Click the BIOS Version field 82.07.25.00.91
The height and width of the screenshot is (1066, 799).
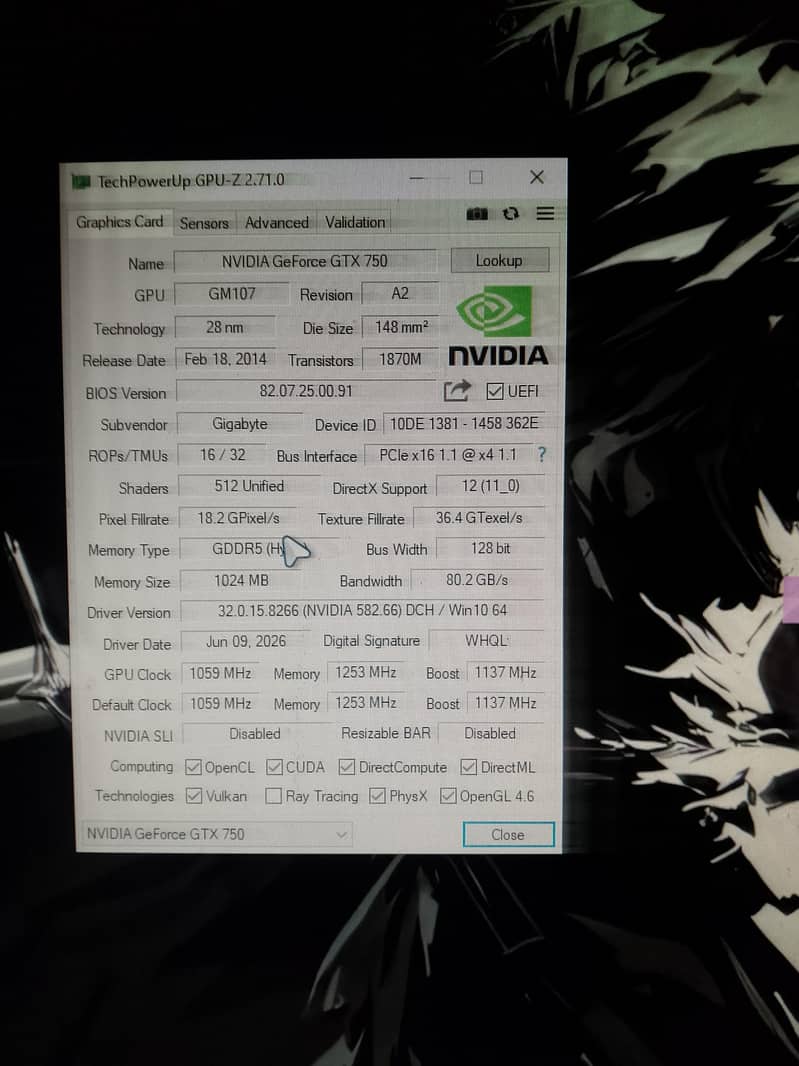(306, 392)
